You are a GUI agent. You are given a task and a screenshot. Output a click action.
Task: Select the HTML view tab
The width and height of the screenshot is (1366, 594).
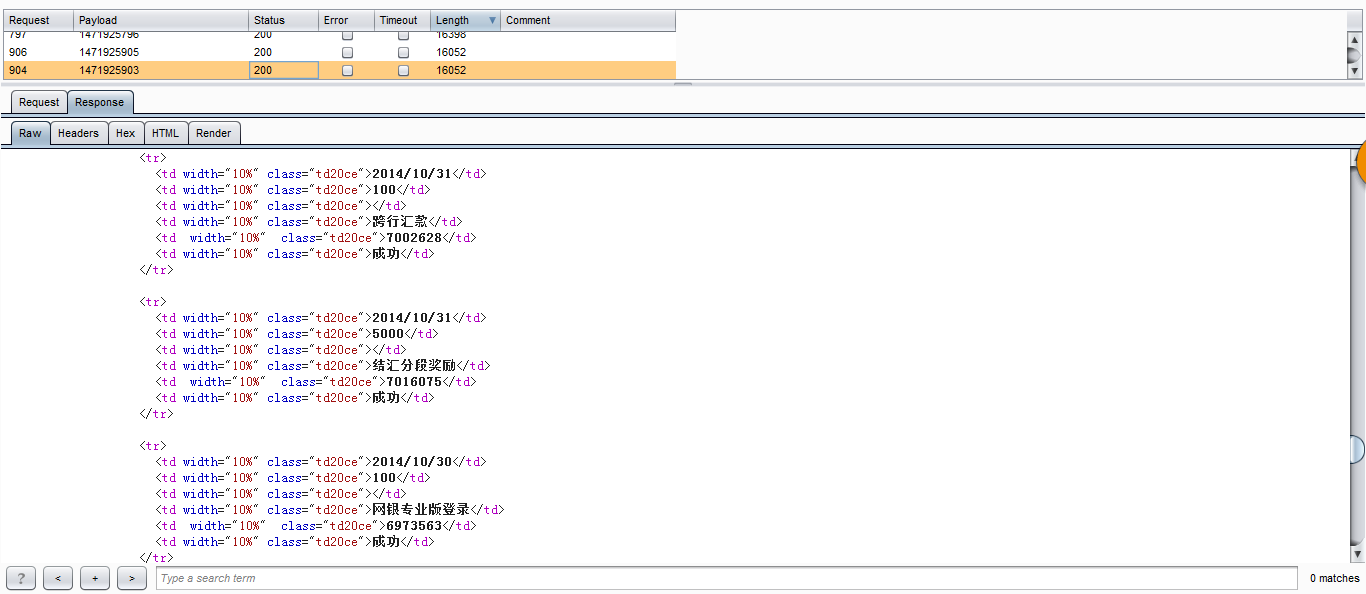pyautogui.click(x=165, y=133)
